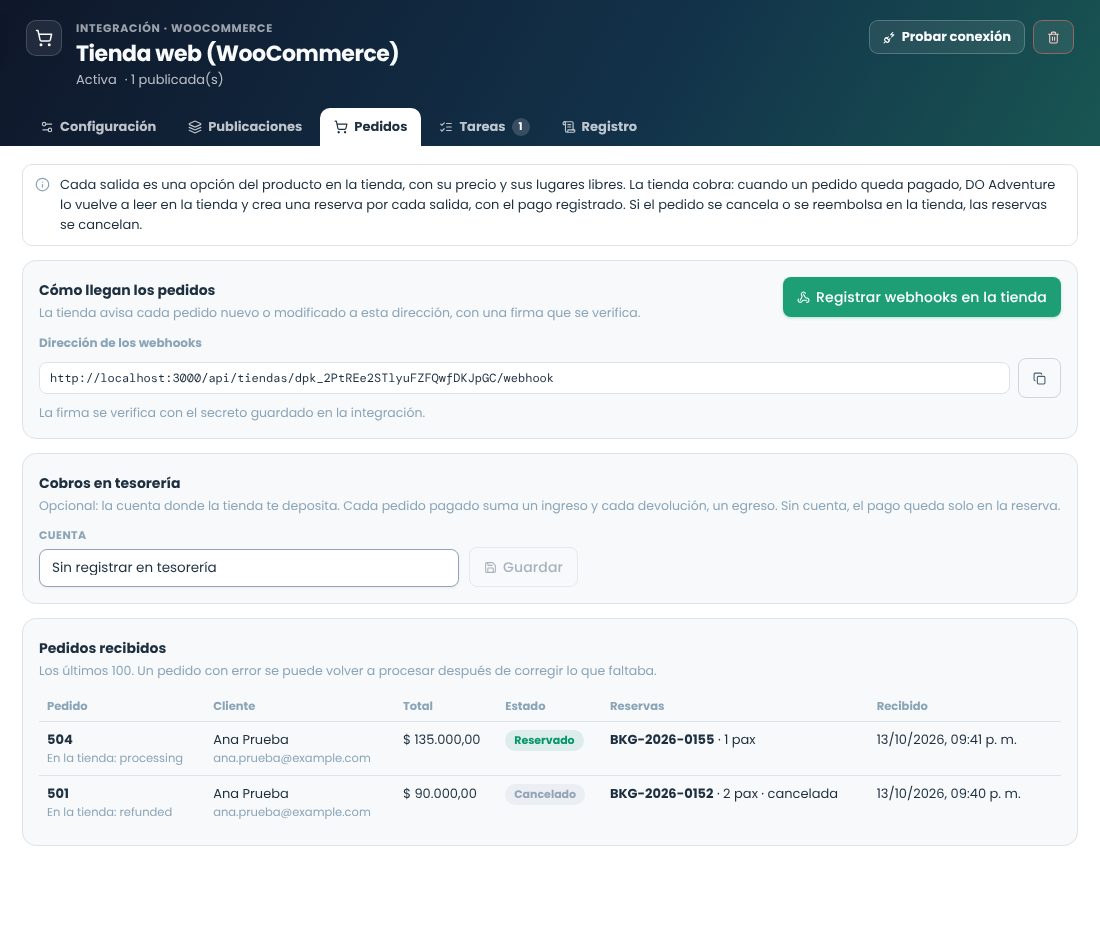Click the Reservas column header
This screenshot has height=944, width=1100.
point(637,706)
